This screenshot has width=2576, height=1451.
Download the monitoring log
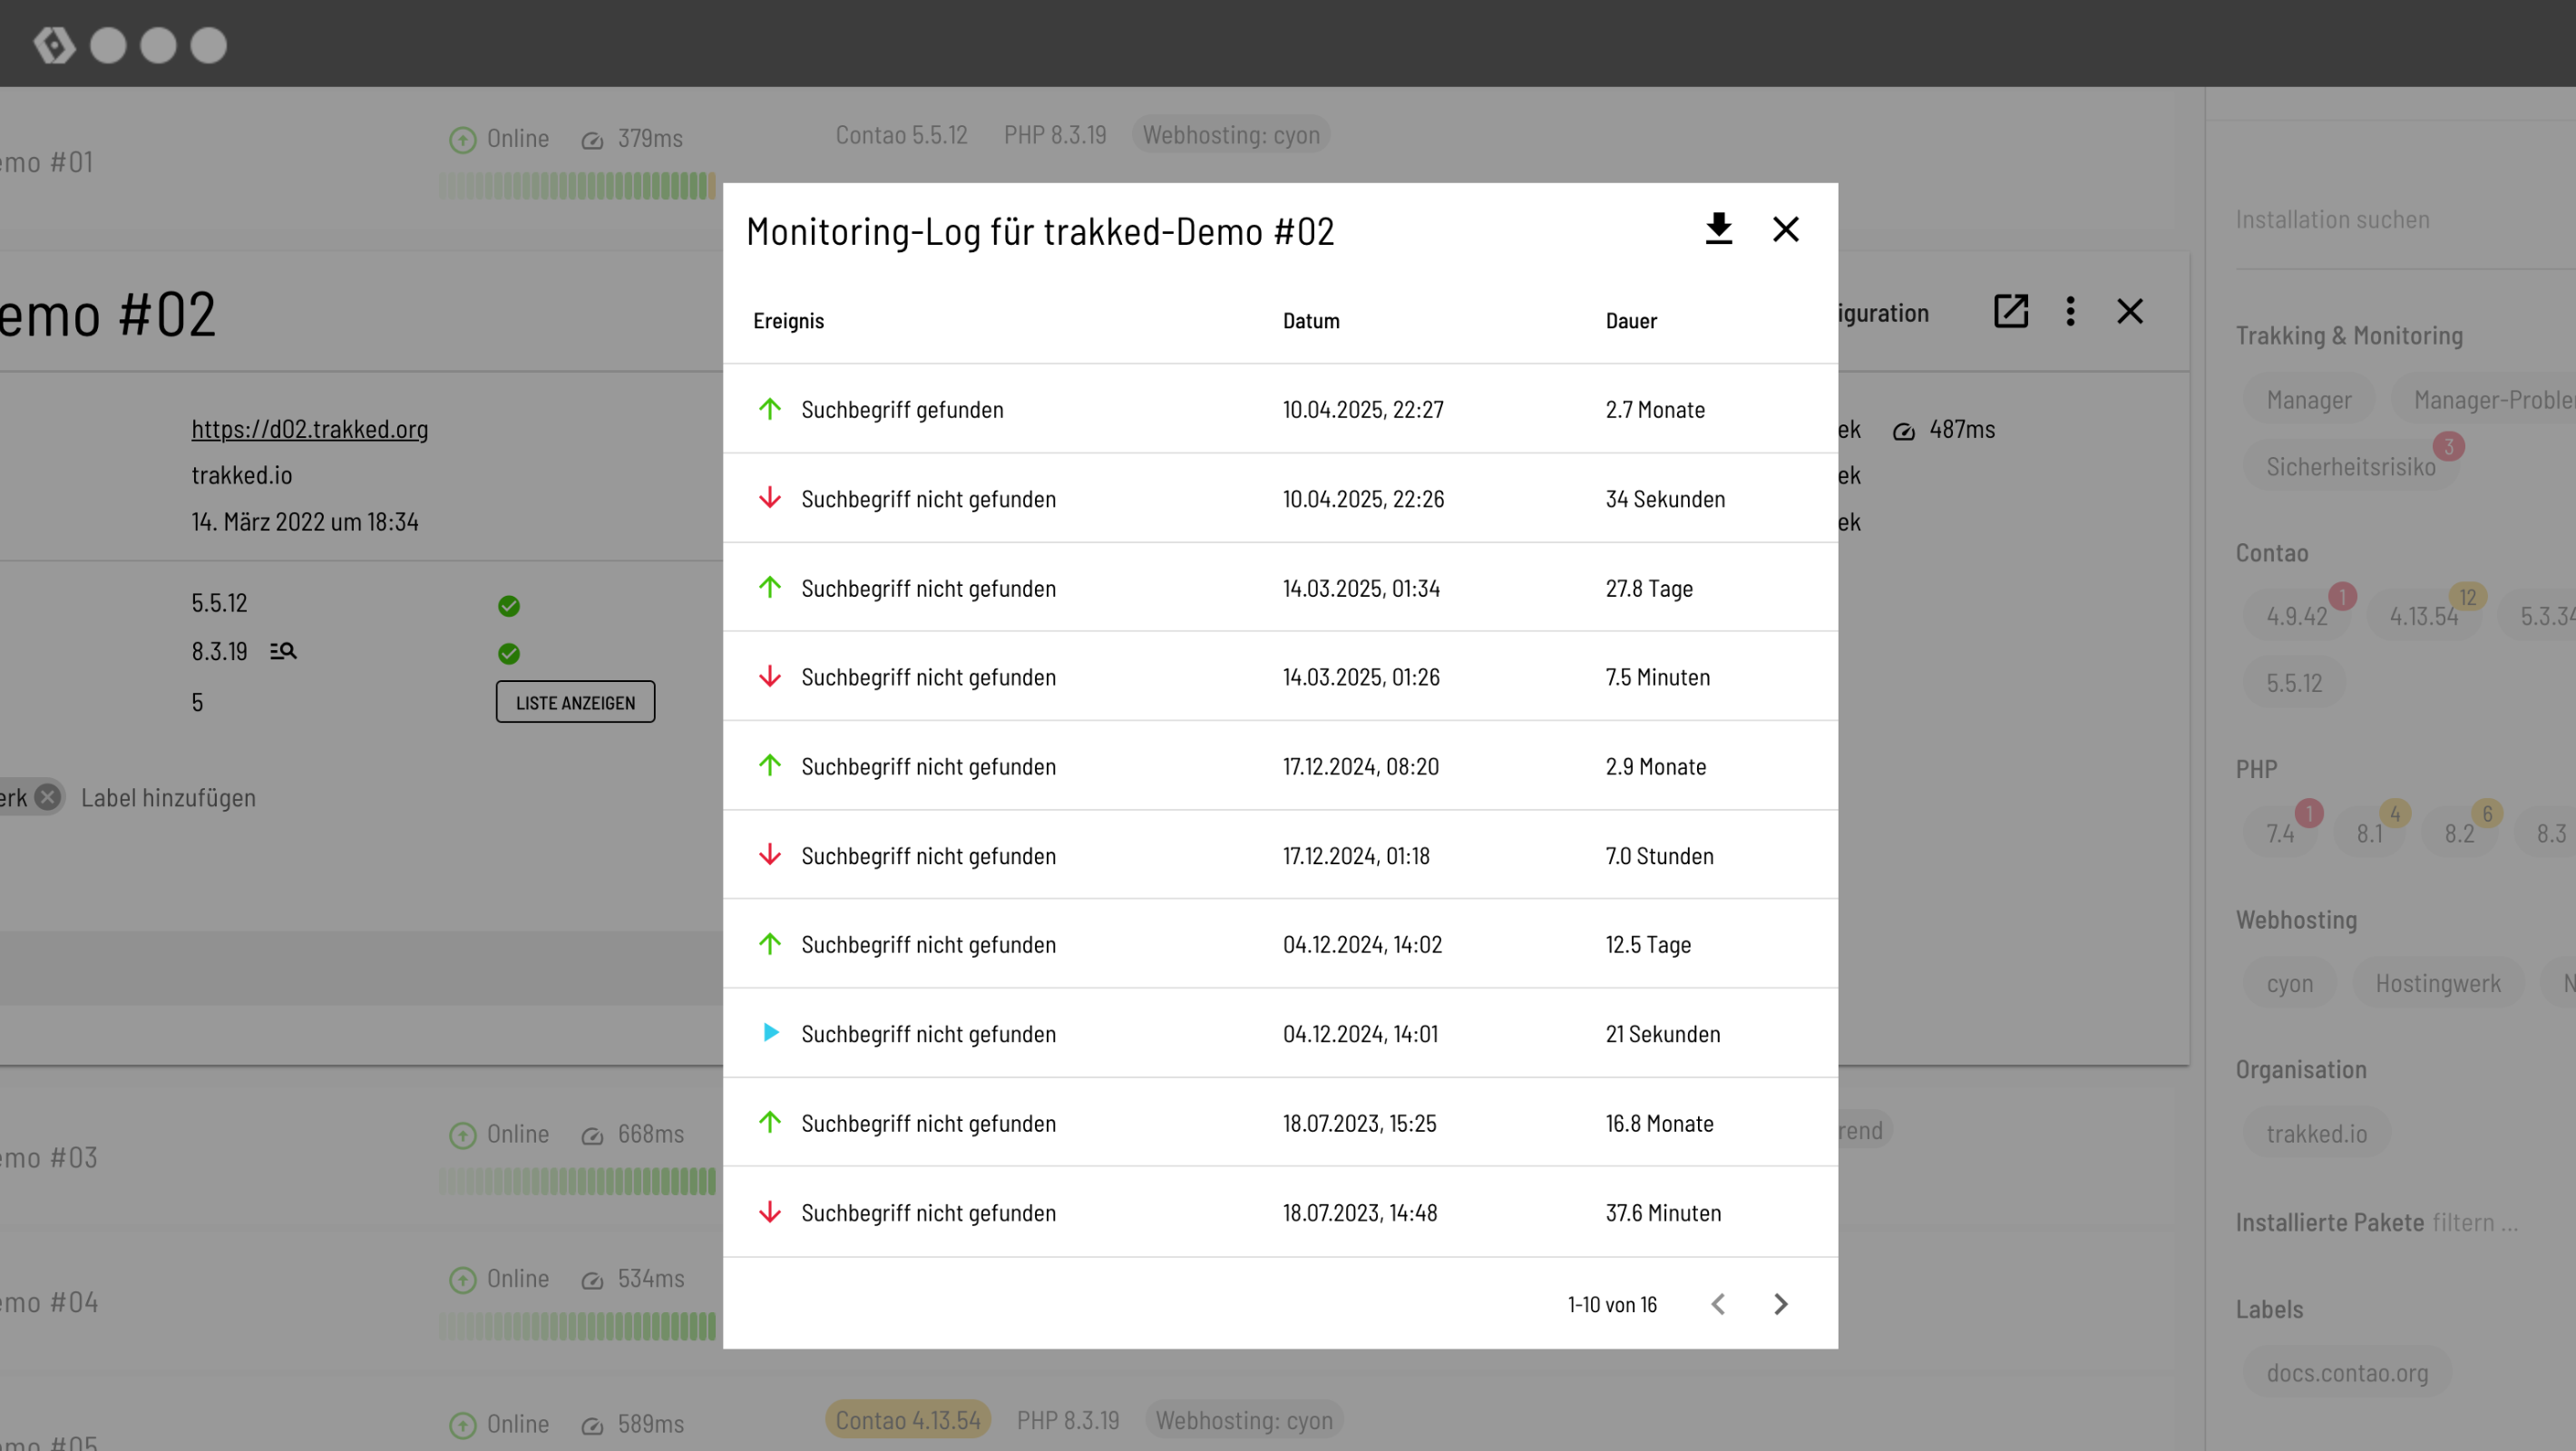click(1718, 229)
